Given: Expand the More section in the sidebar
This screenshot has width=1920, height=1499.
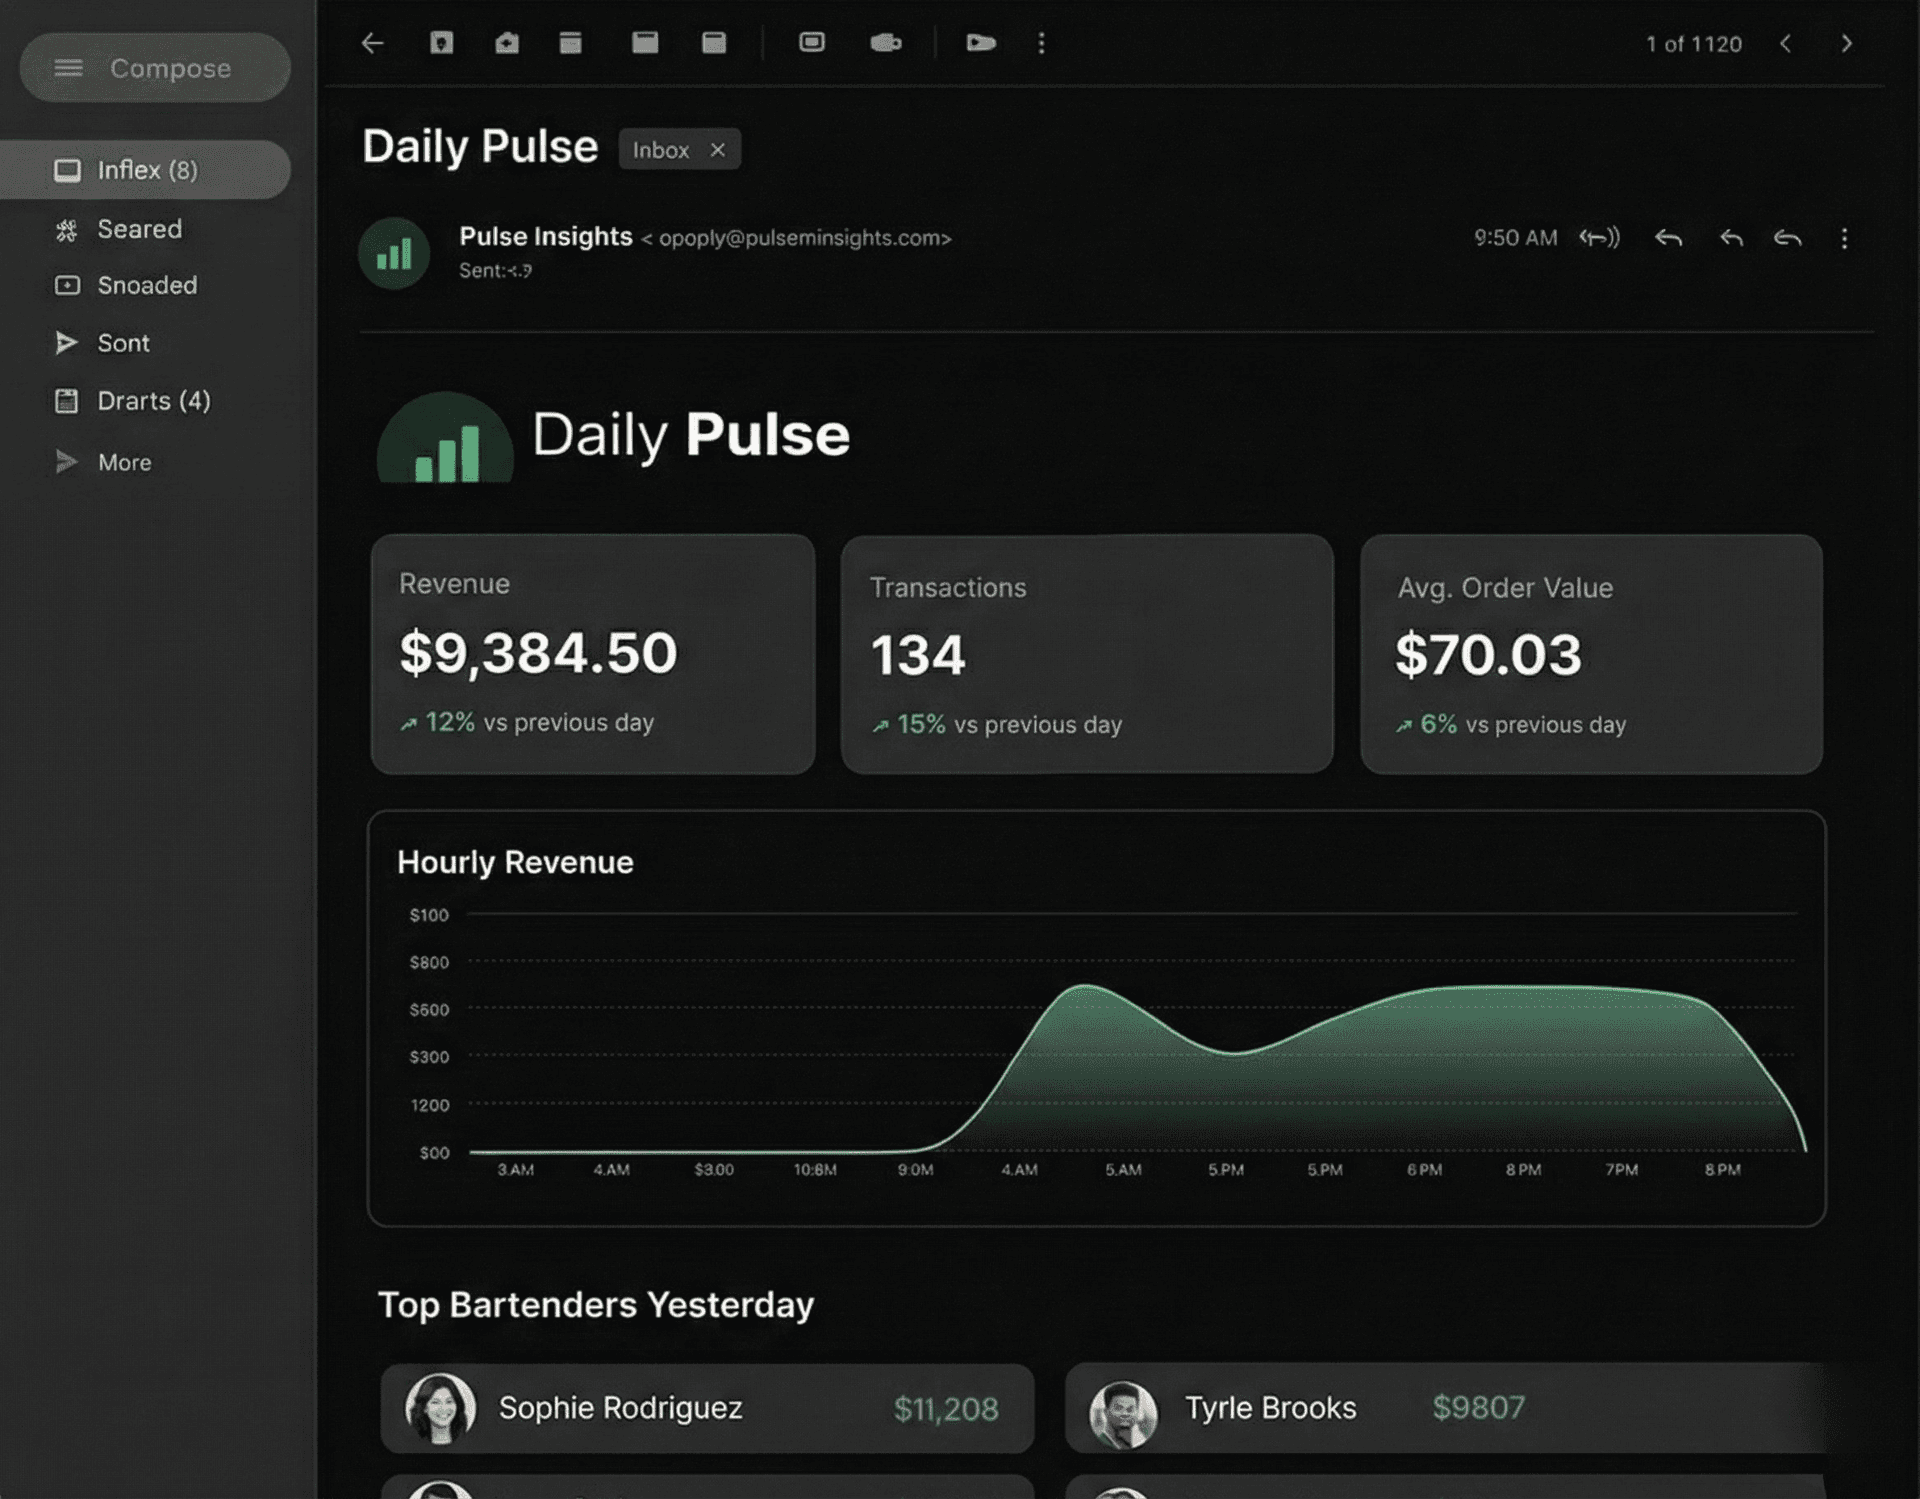Looking at the screenshot, I should pyautogui.click(x=123, y=462).
